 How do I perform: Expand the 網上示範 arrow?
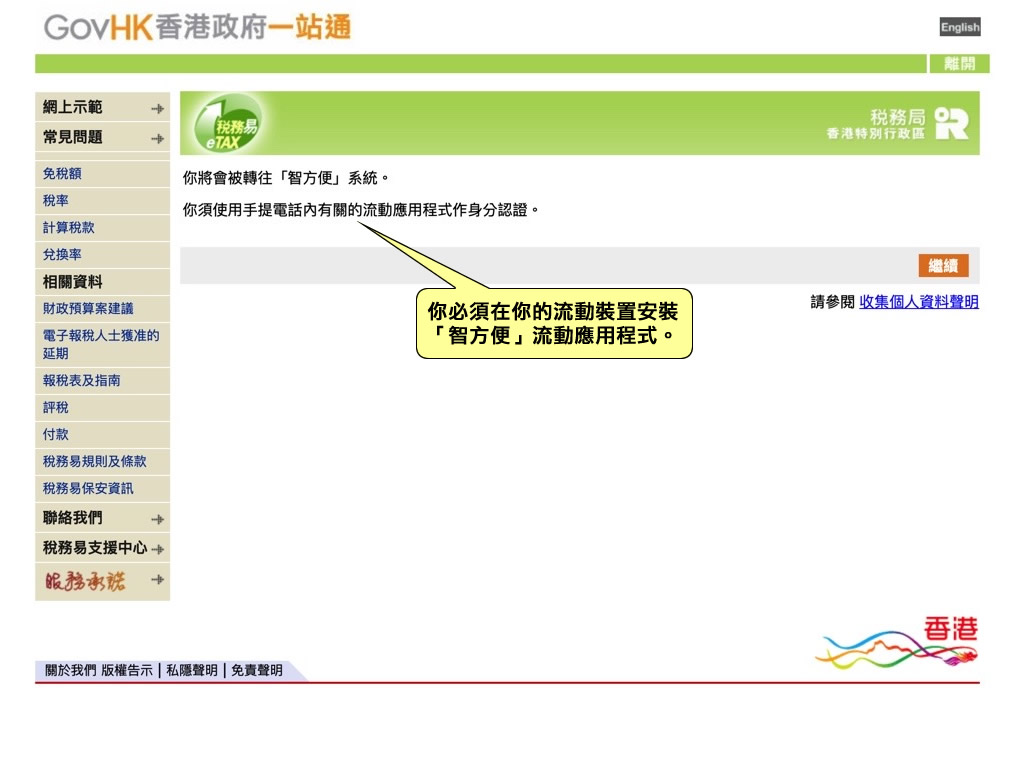coord(157,108)
